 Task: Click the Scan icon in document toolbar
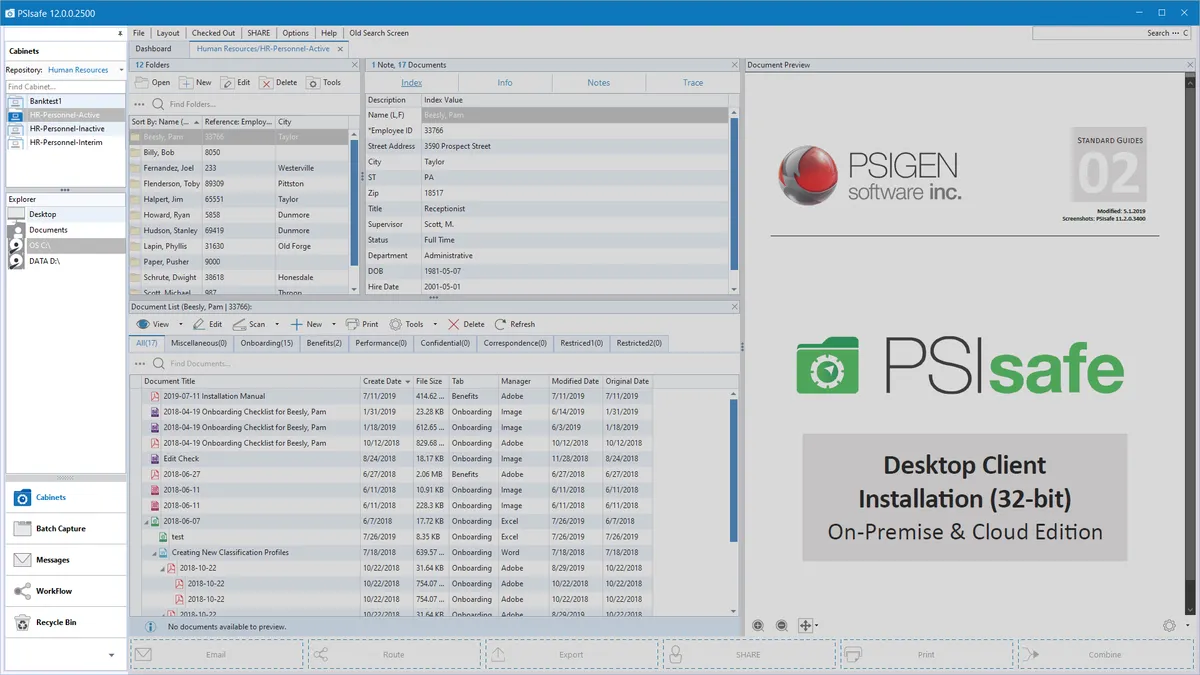point(240,324)
